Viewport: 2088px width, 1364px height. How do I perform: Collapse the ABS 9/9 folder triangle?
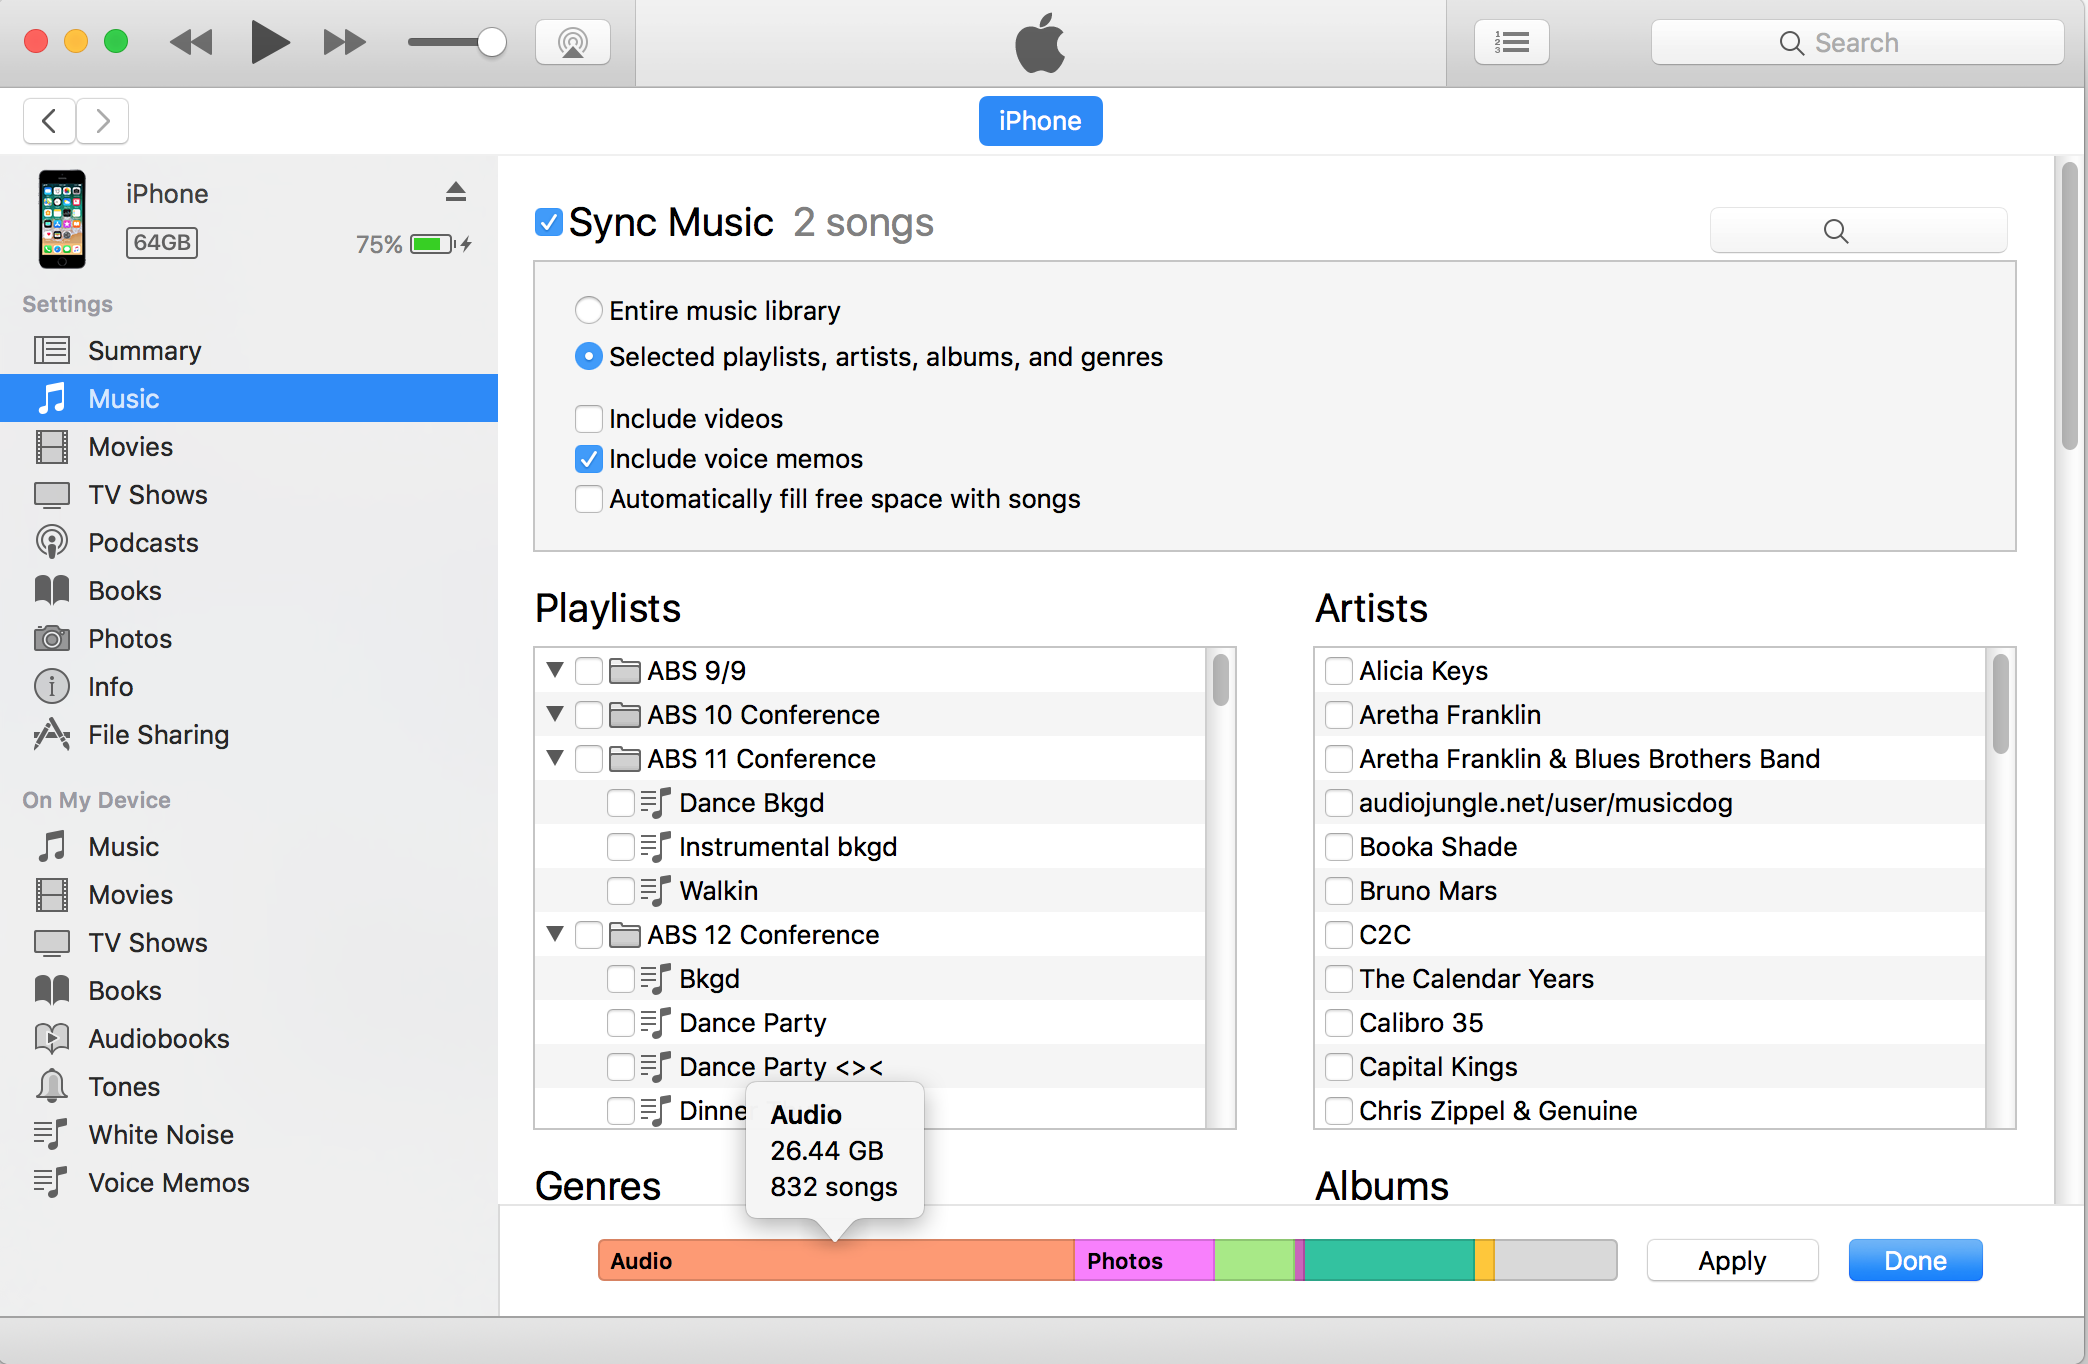pos(555,669)
